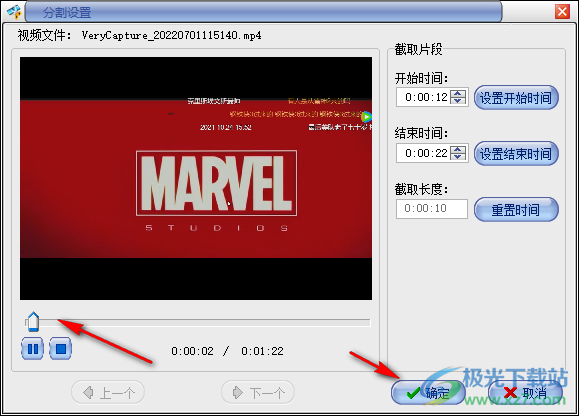Screen dimensions: 579x416
Task: Click the 截取片段 group title
Action: tap(418, 49)
